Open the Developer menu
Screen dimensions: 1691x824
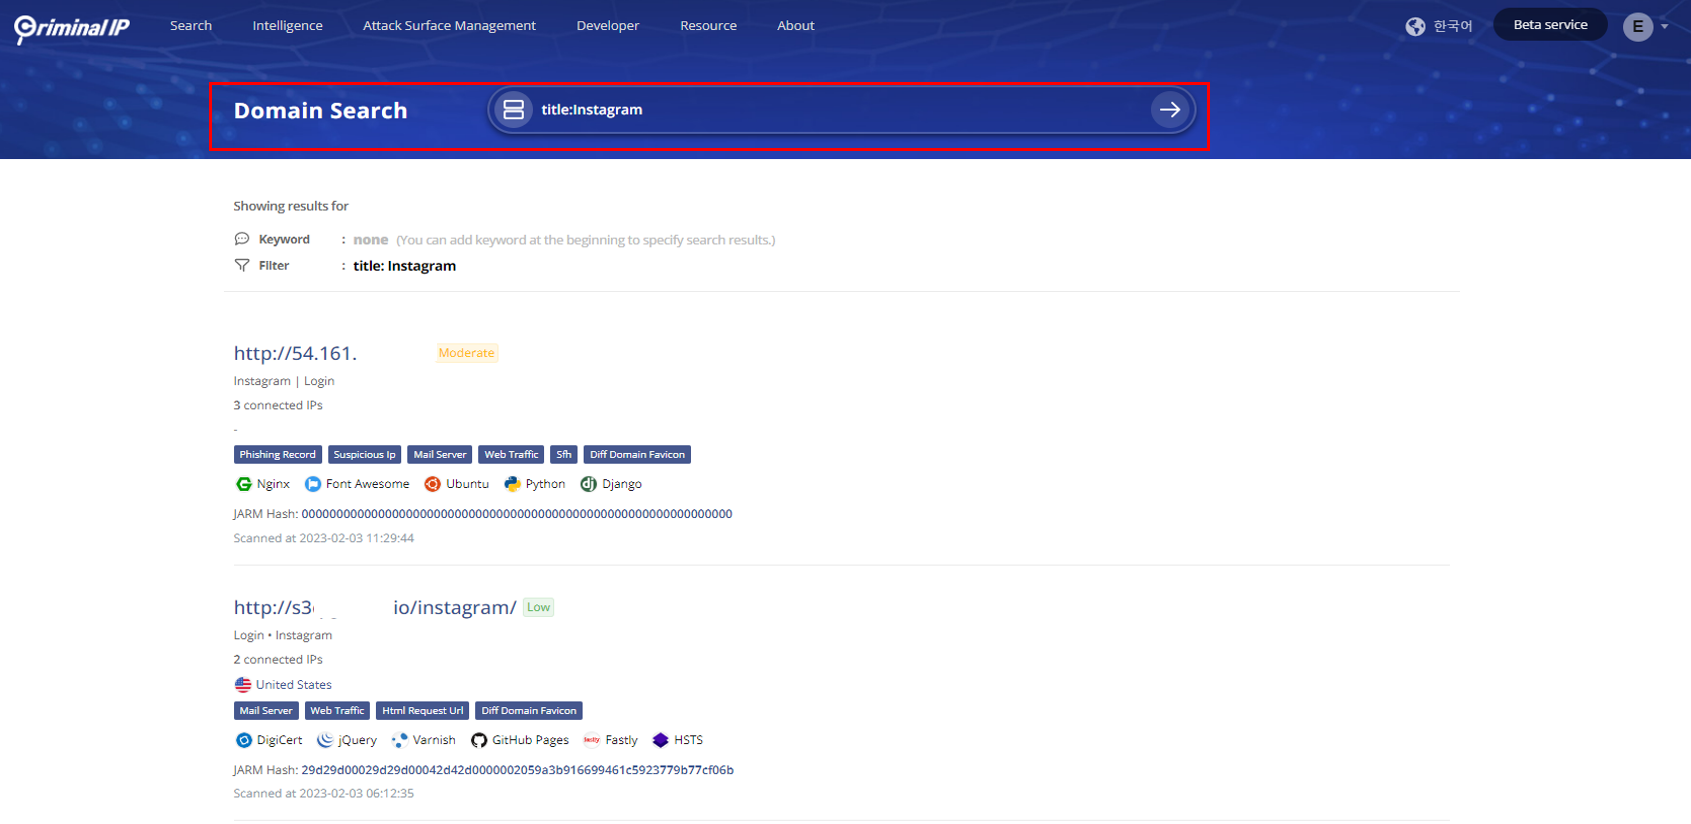(608, 26)
